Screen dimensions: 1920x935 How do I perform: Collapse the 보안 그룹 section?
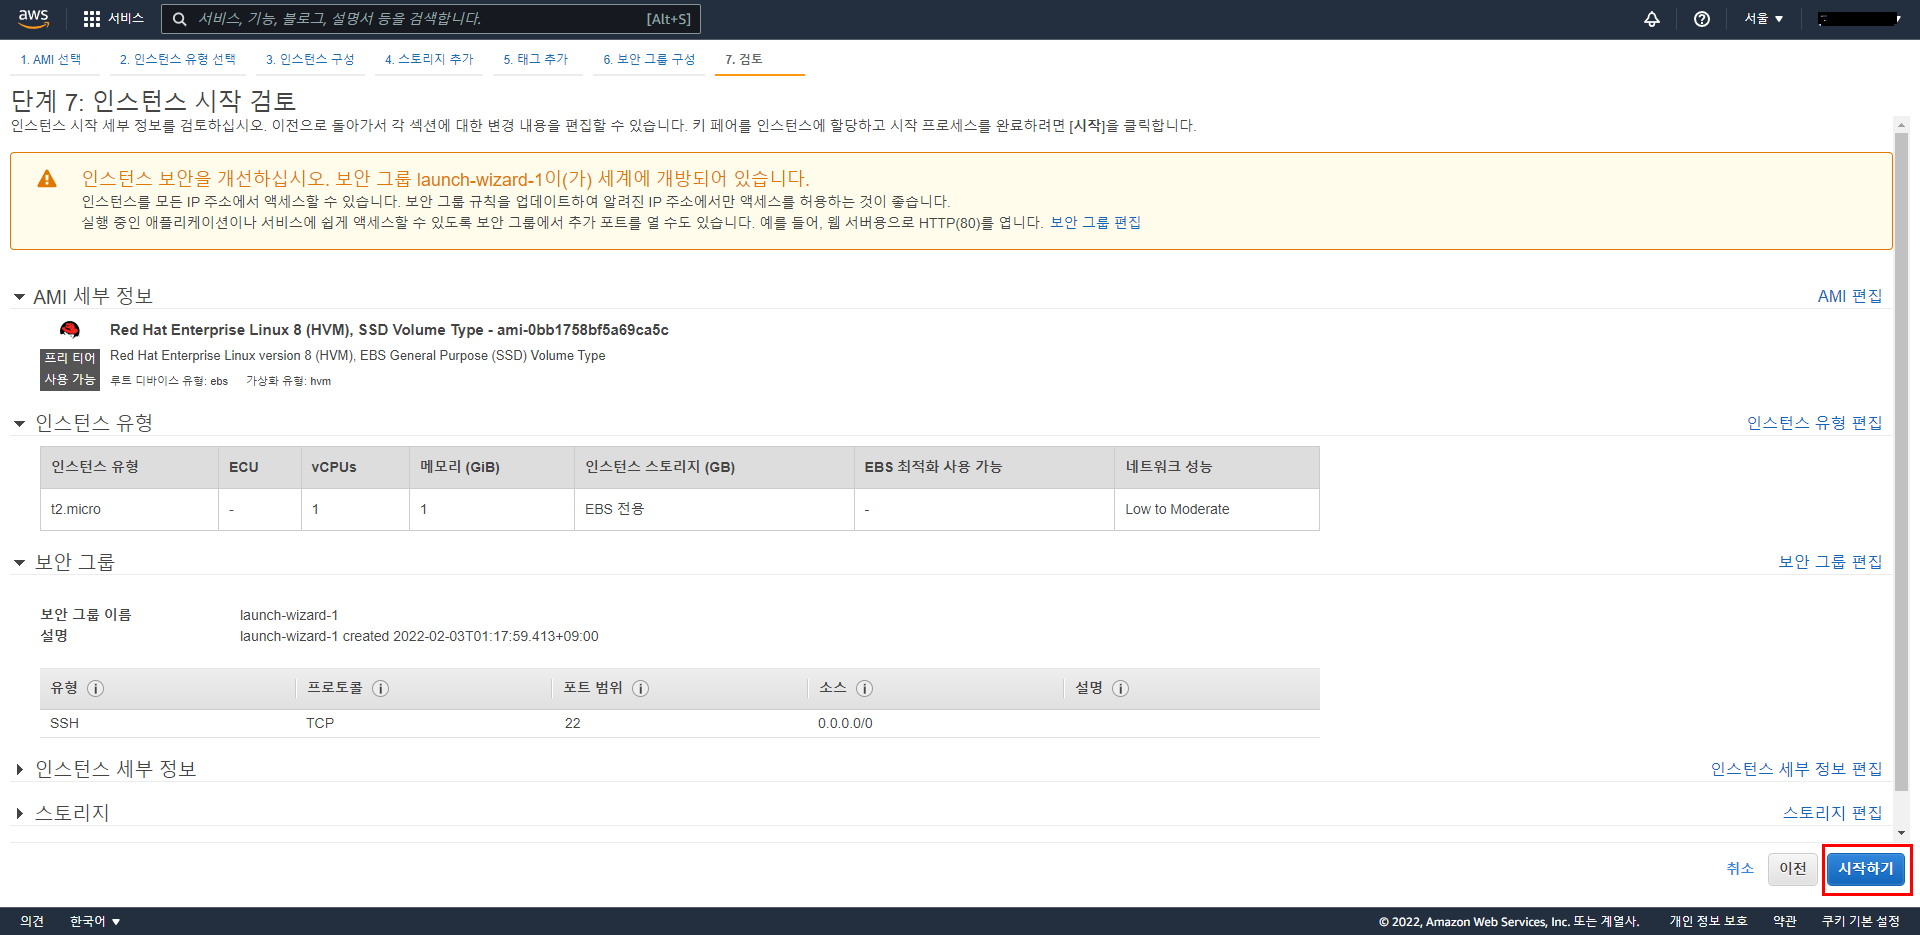(x=19, y=563)
